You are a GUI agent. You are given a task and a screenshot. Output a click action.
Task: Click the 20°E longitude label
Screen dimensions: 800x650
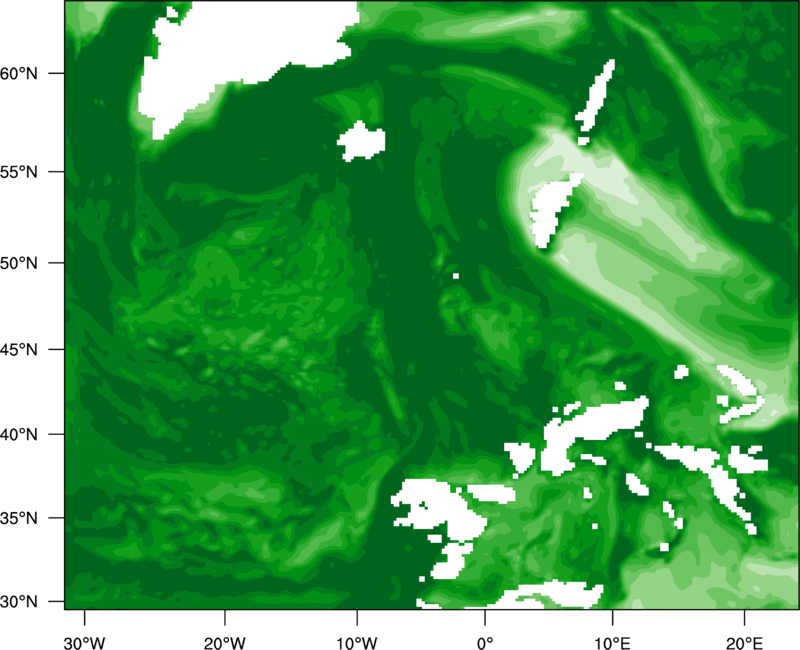point(744,643)
